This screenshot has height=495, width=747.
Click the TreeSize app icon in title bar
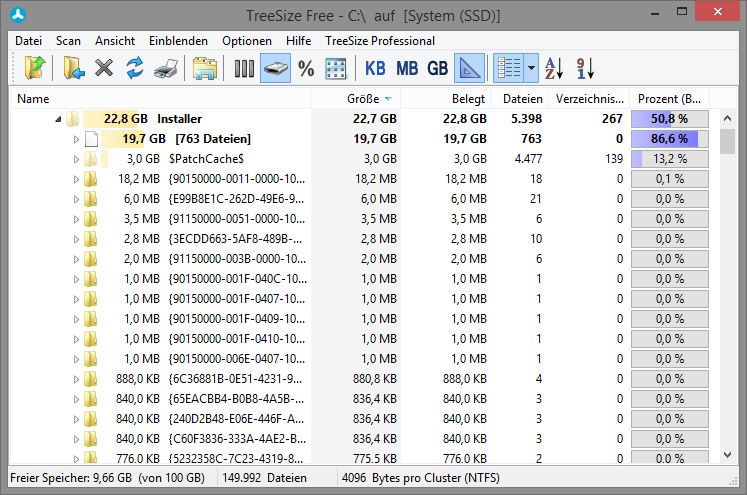[18, 16]
